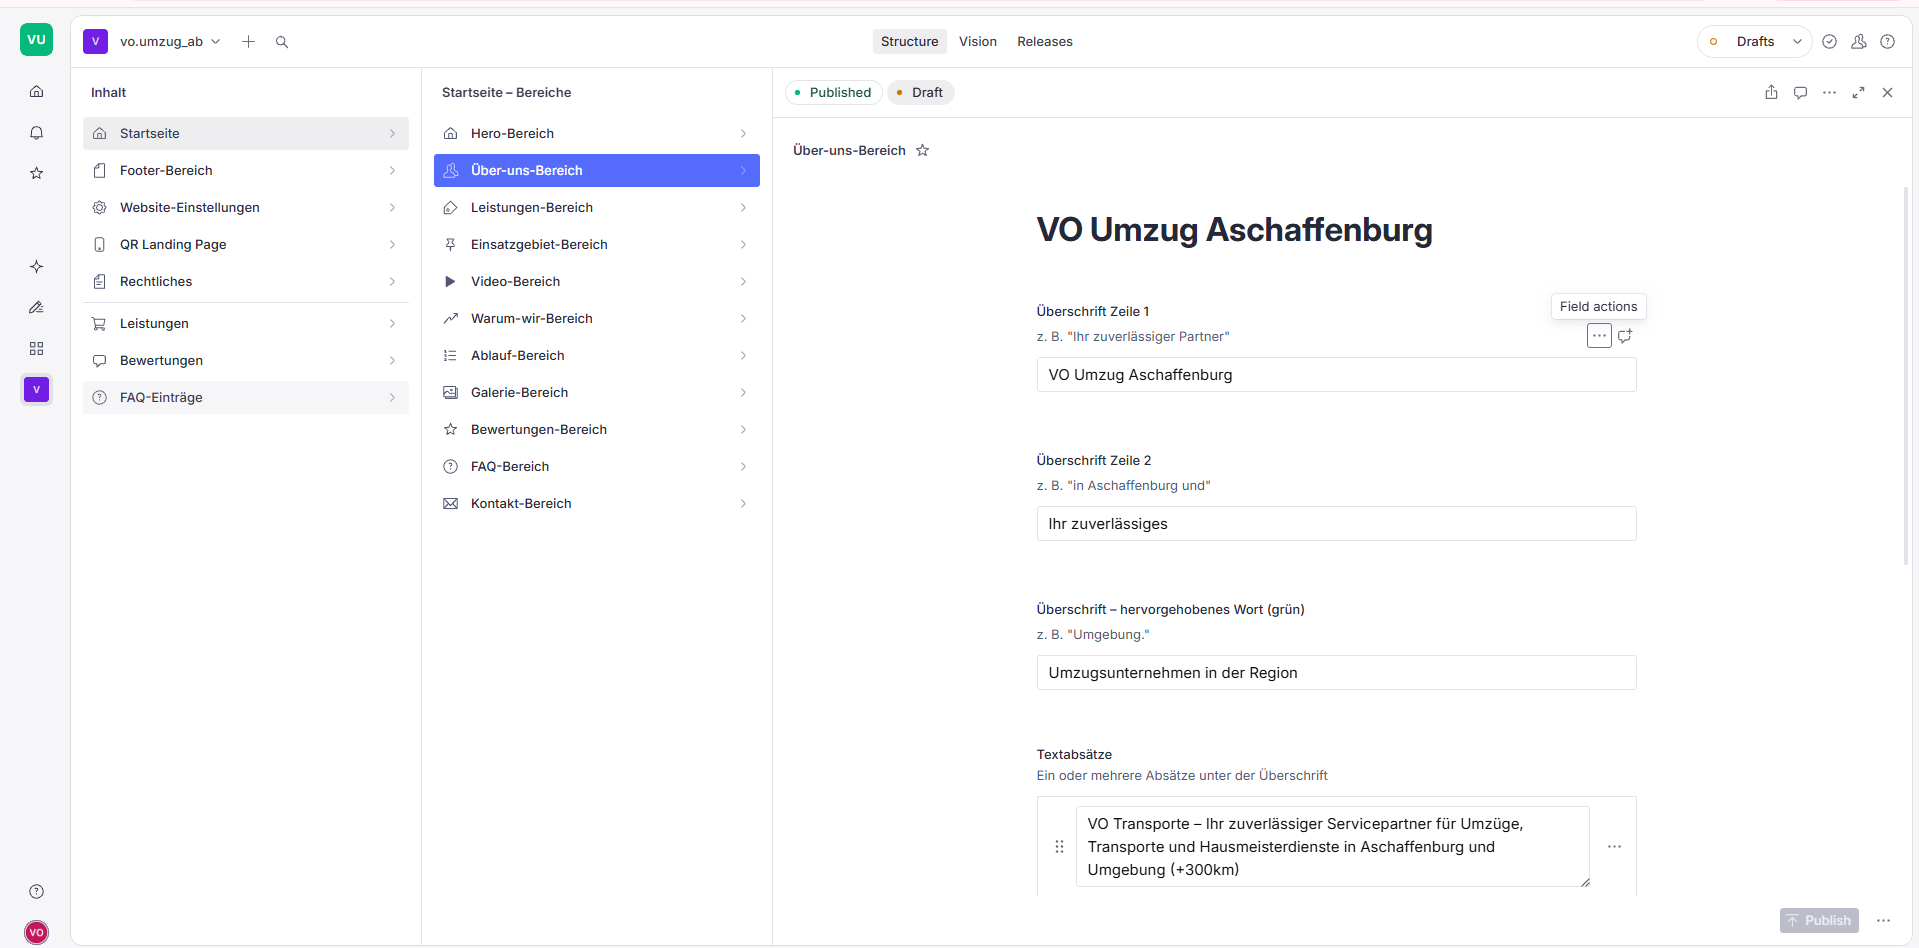1919x948 pixels.
Task: Open FAQ-Einträge in Inhalt list
Action: click(x=246, y=397)
